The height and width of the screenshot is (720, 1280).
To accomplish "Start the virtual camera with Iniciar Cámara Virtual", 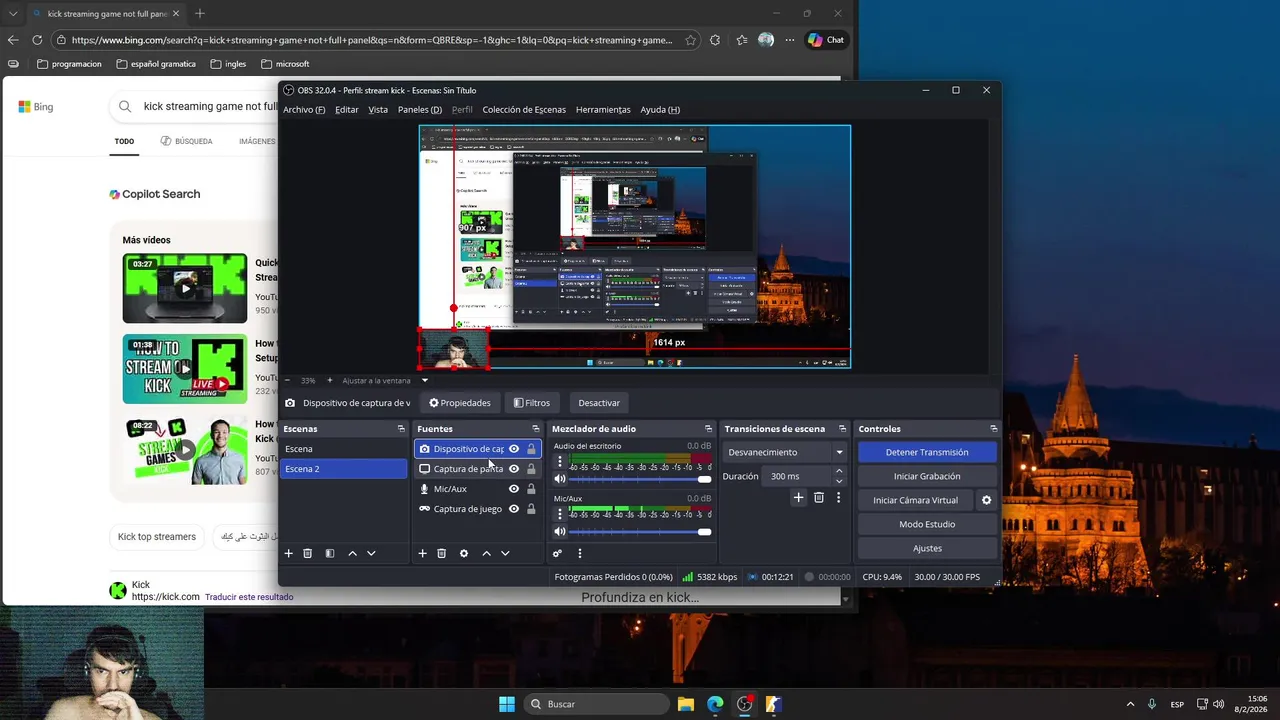I will [915, 500].
